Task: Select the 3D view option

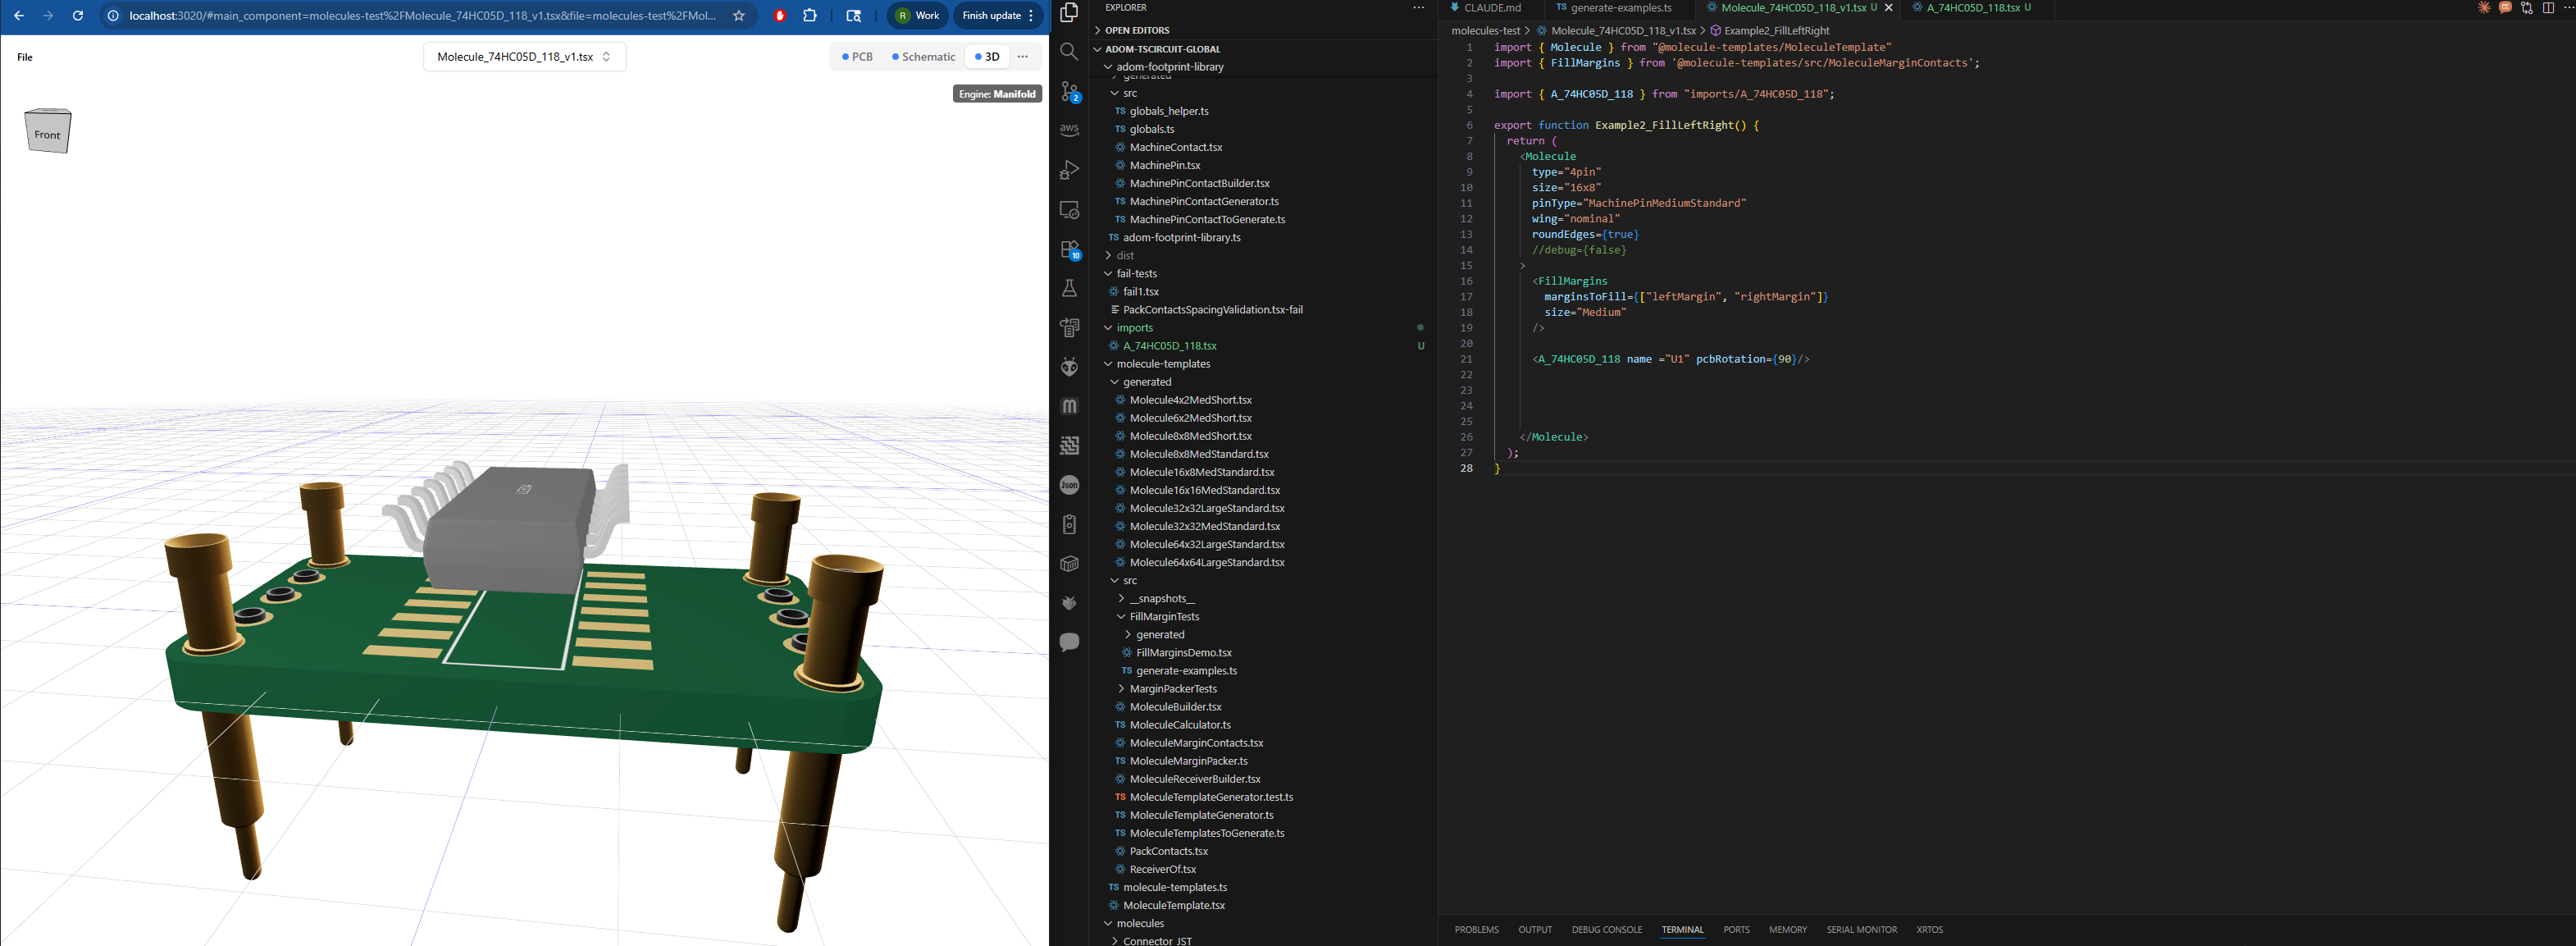Action: click(x=987, y=57)
